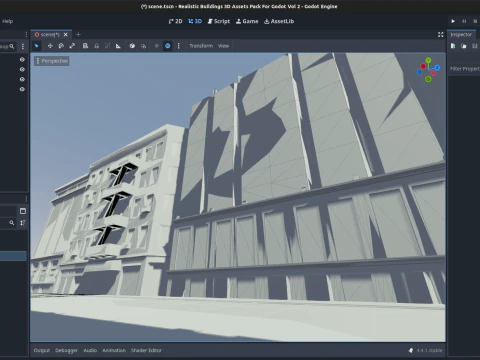Open the Transform menu
This screenshot has height=360, width=480.
pyautogui.click(x=201, y=46)
